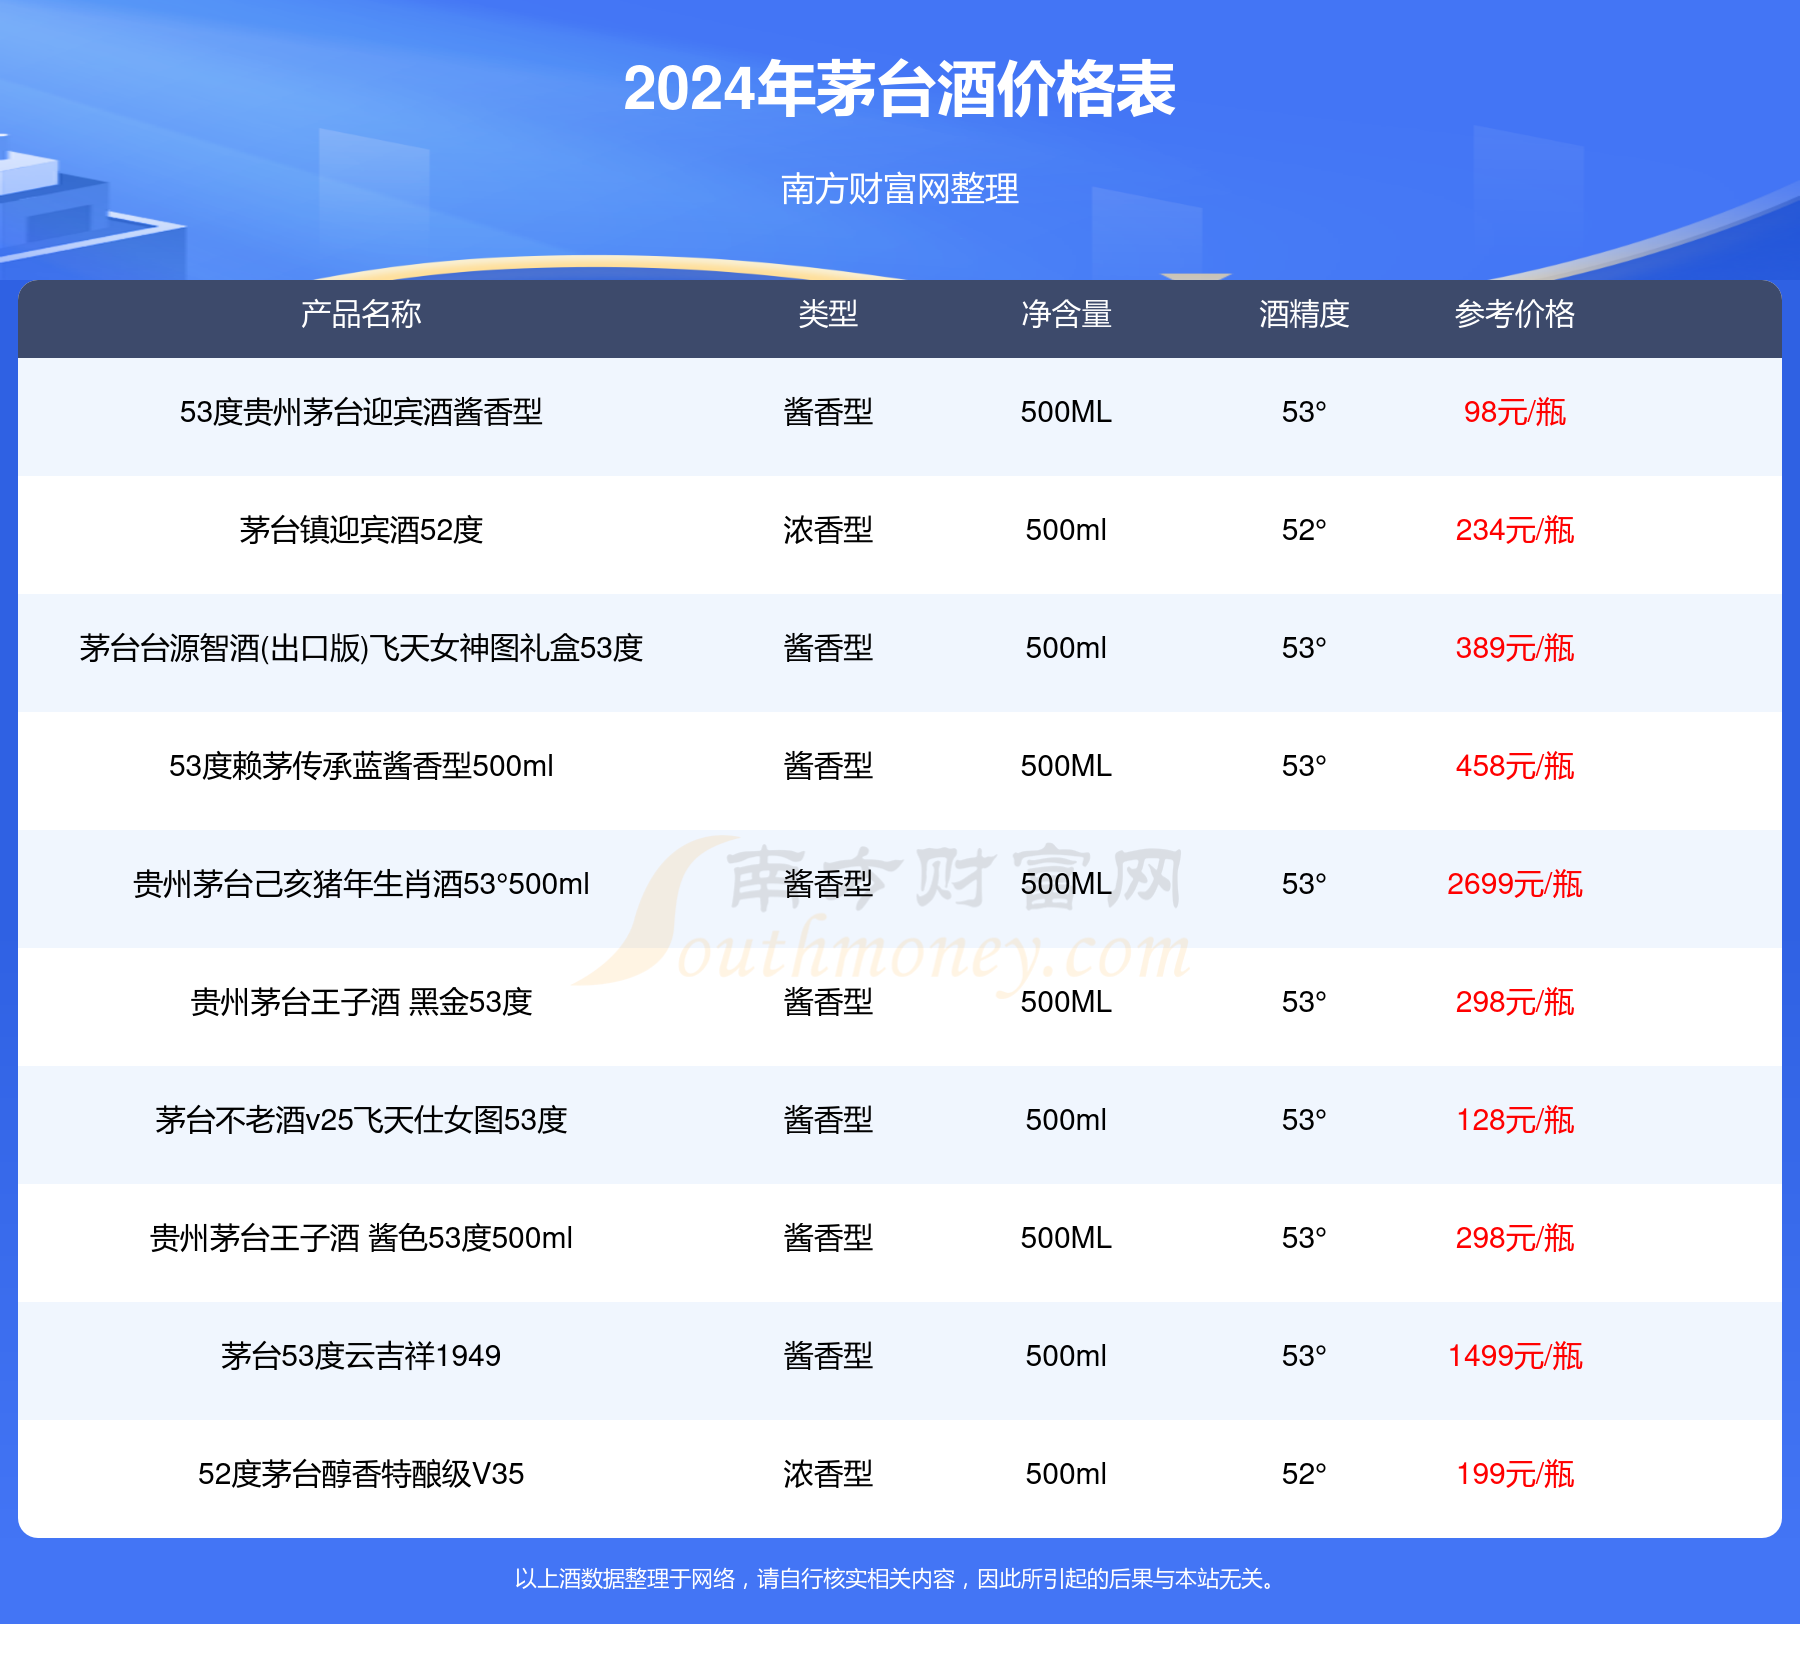Screen dimensions: 1800x1670
Task: Click the 389元/瓶 price
Action: coord(1515,648)
